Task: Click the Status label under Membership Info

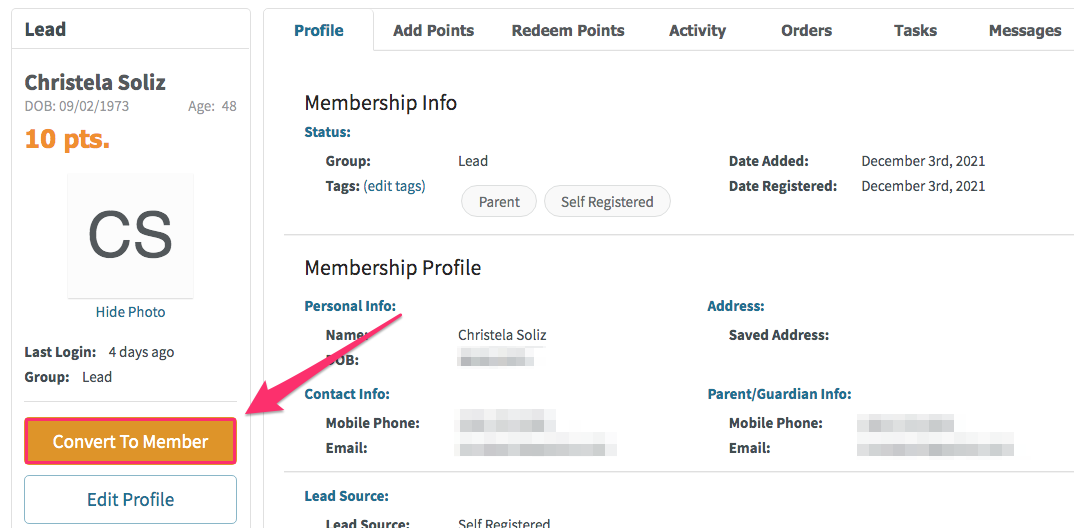Action: coord(327,132)
